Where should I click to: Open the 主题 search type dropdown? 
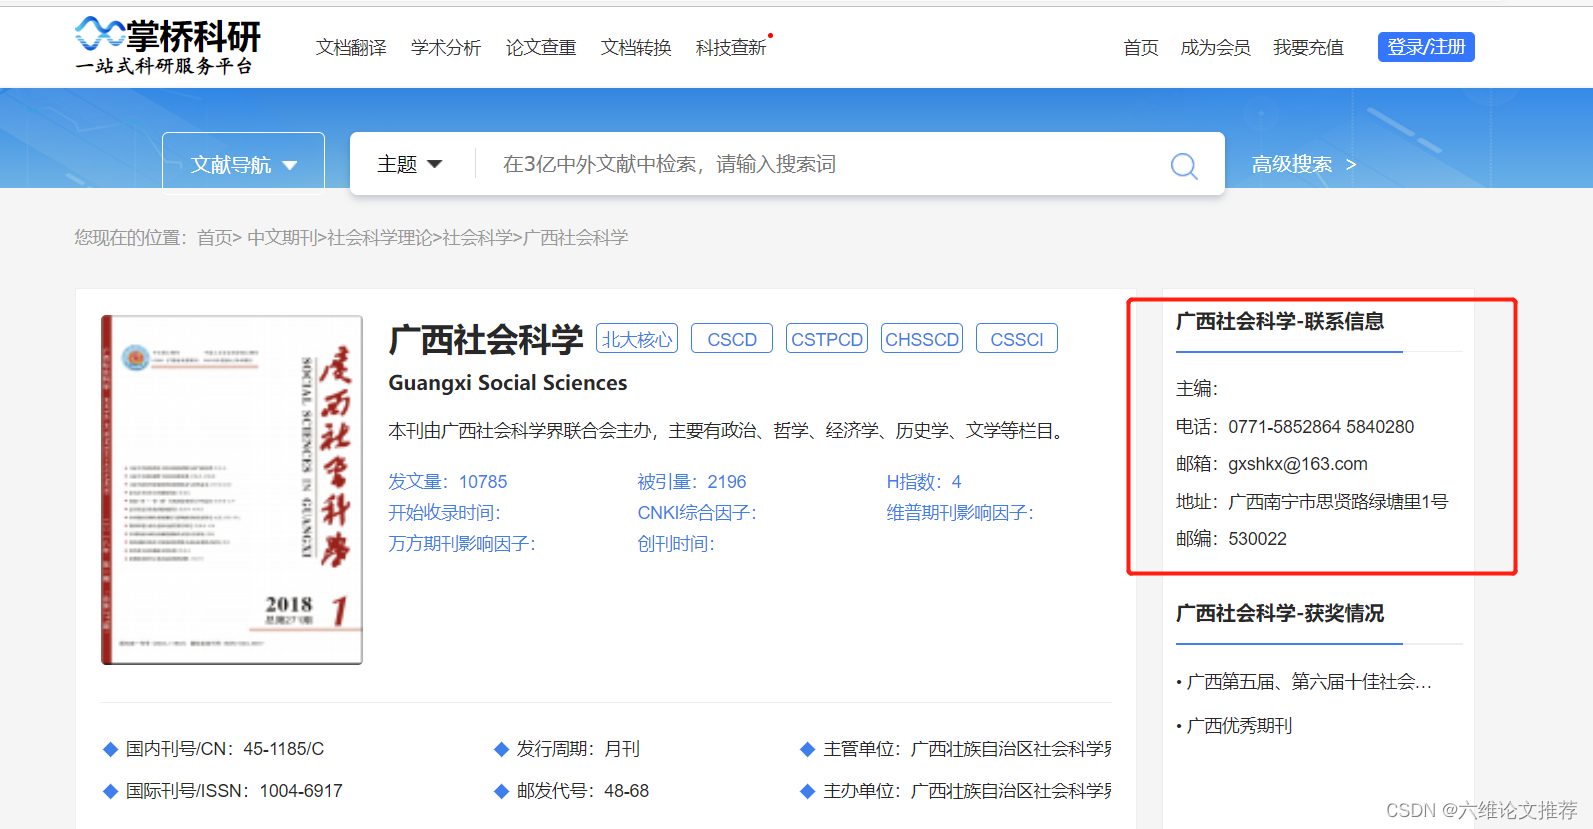pyautogui.click(x=409, y=164)
